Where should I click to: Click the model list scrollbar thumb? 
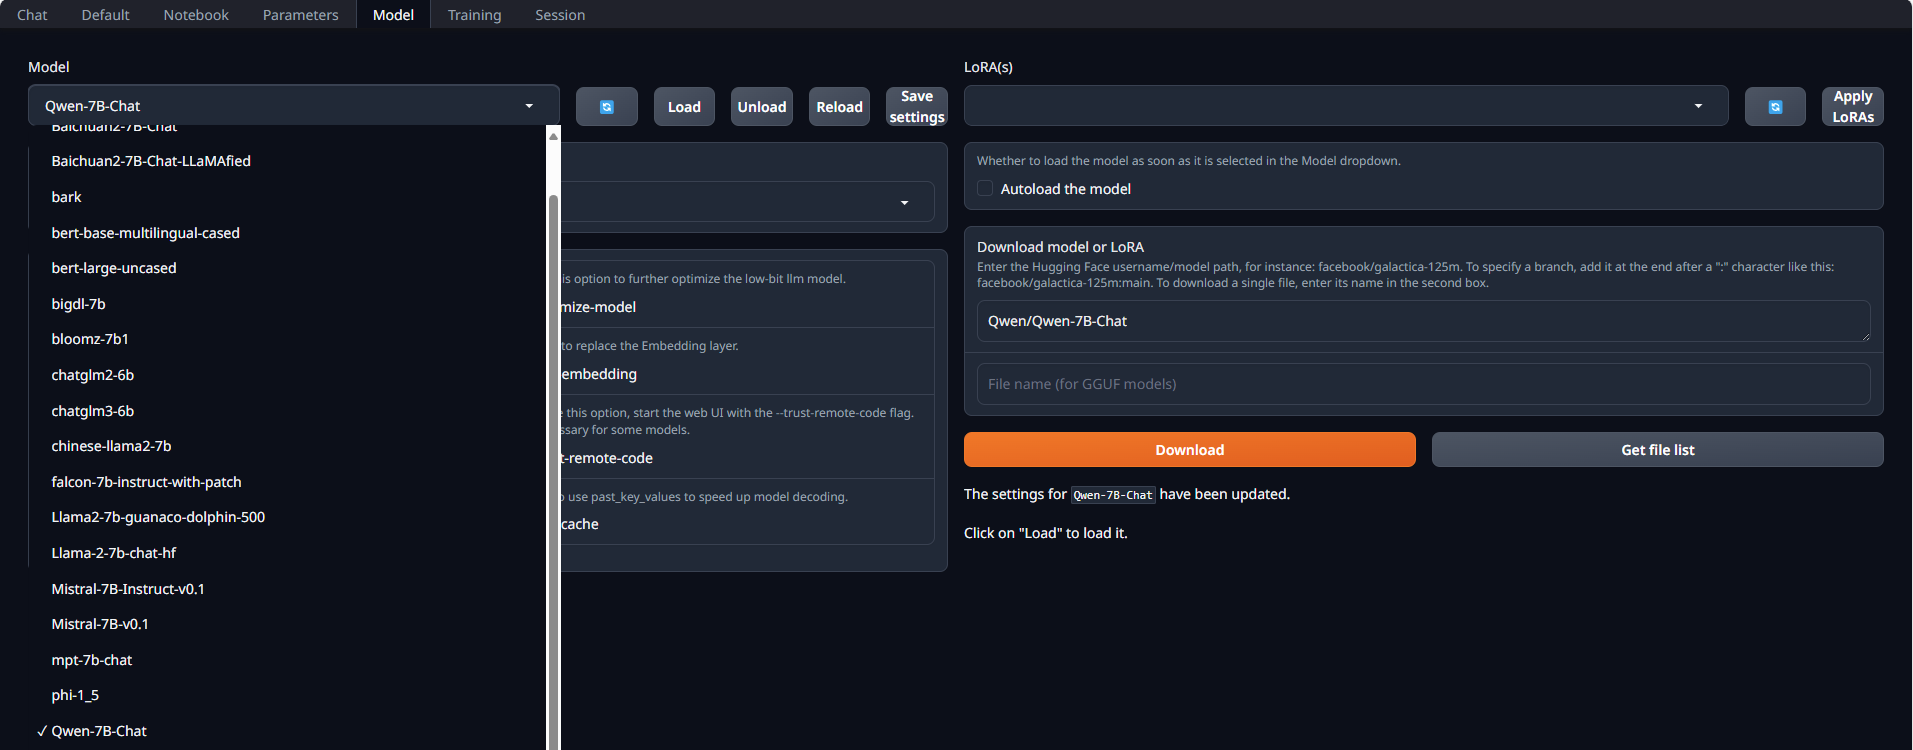(553, 470)
